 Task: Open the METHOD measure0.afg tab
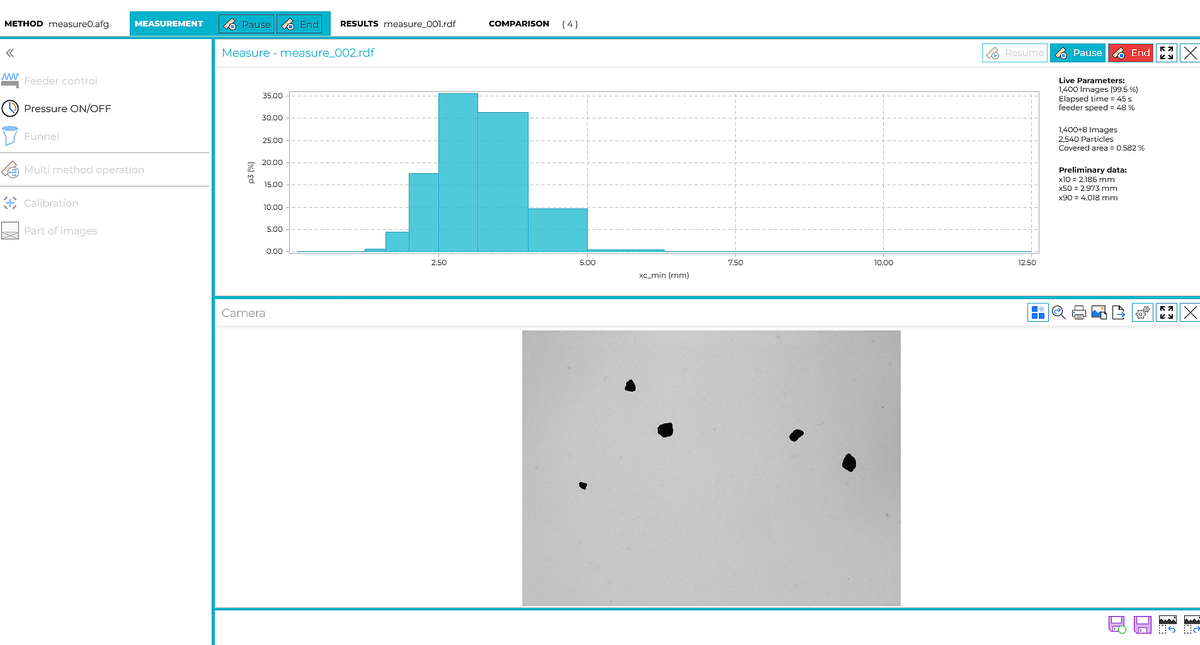[x=58, y=23]
